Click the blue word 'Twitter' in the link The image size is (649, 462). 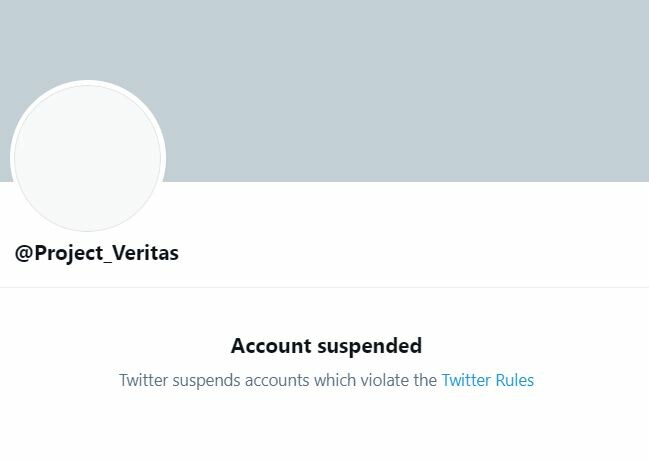pos(466,380)
